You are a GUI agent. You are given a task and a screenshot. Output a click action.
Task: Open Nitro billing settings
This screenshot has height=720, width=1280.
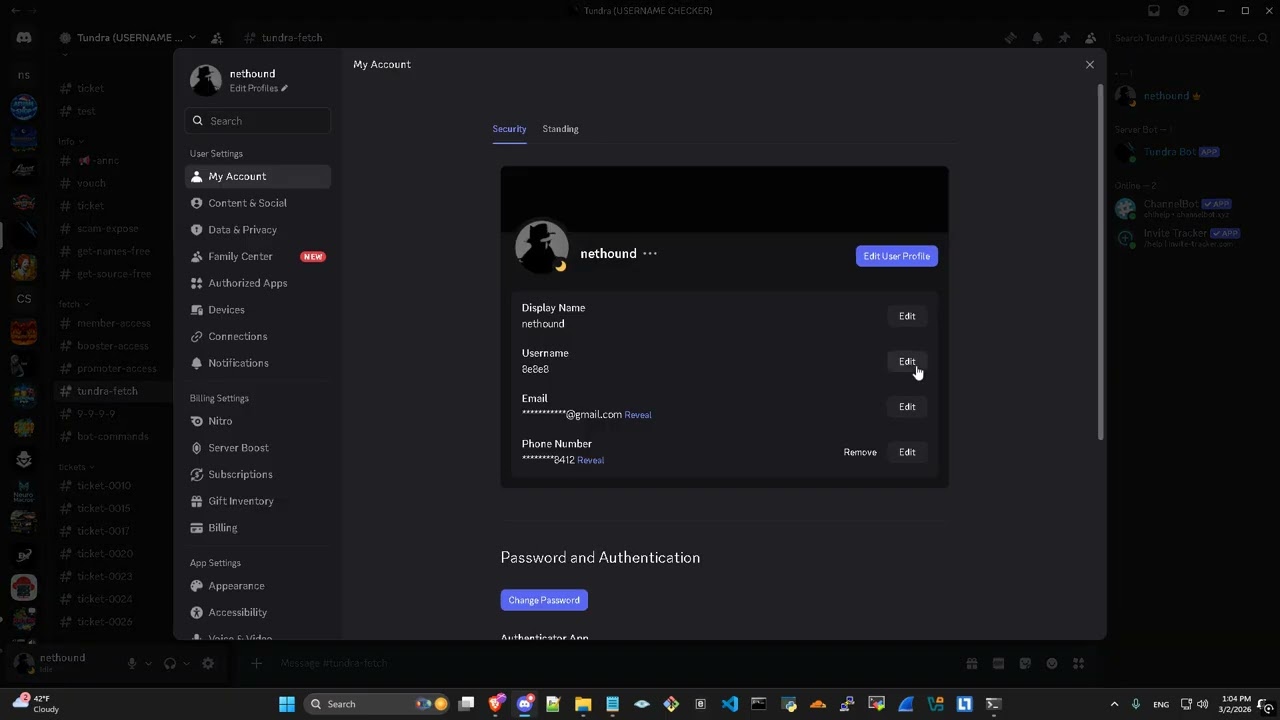[x=257, y=421]
